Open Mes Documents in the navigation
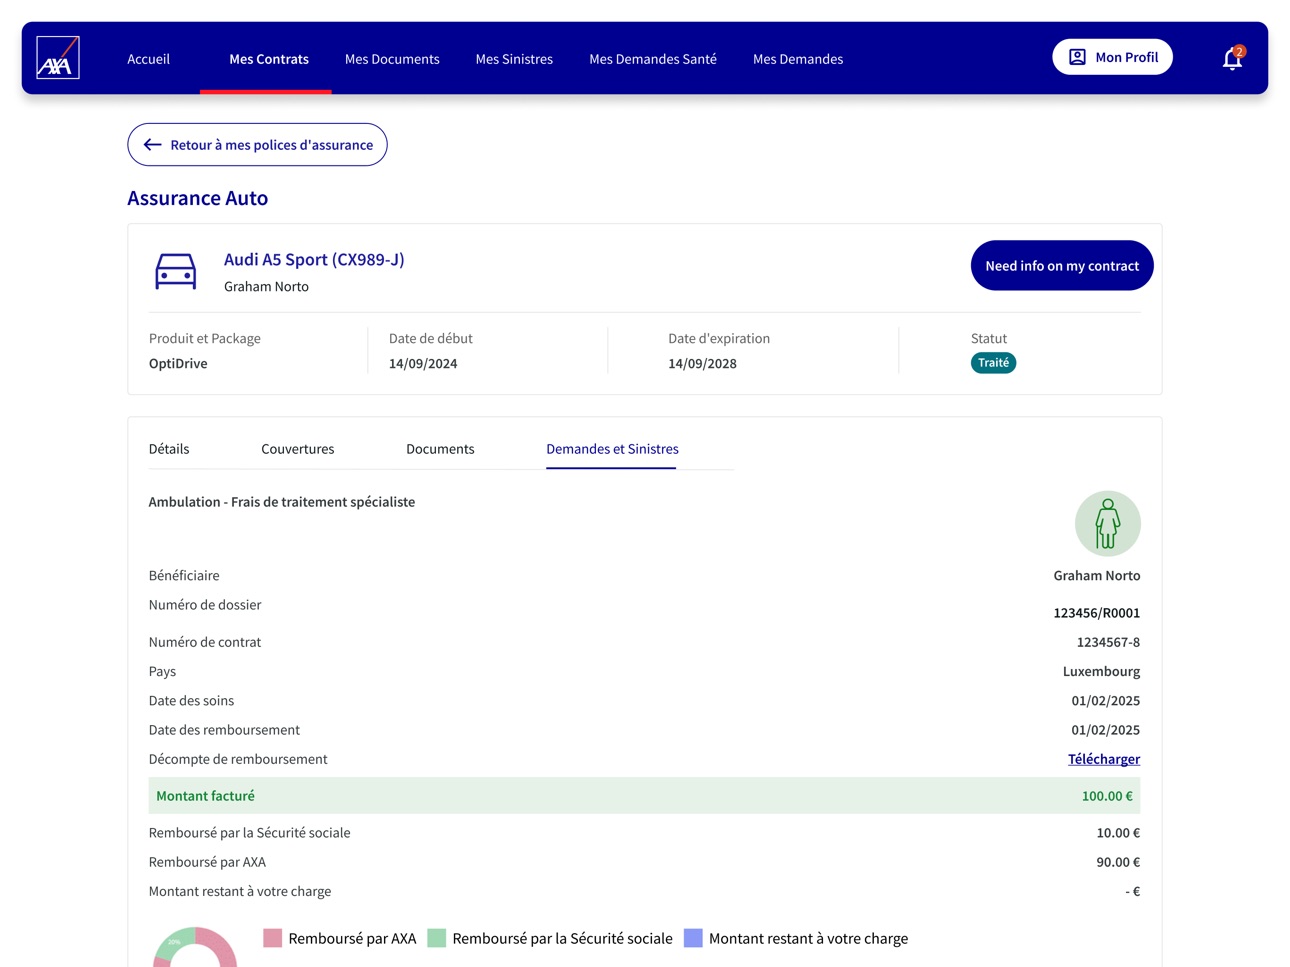Screen dimensions: 1290x967 pyautogui.click(x=392, y=59)
